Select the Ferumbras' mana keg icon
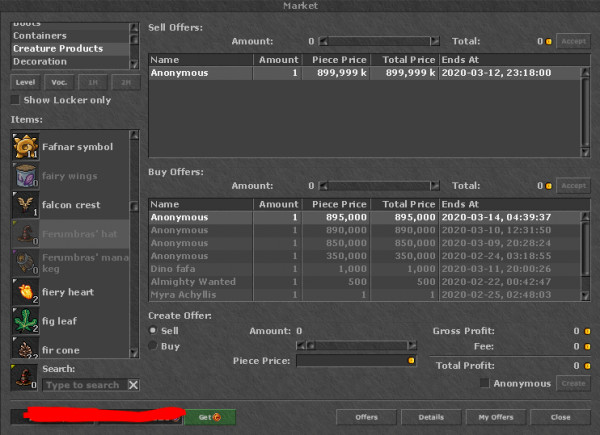Viewport: 600px width, 435px height. pyautogui.click(x=26, y=263)
